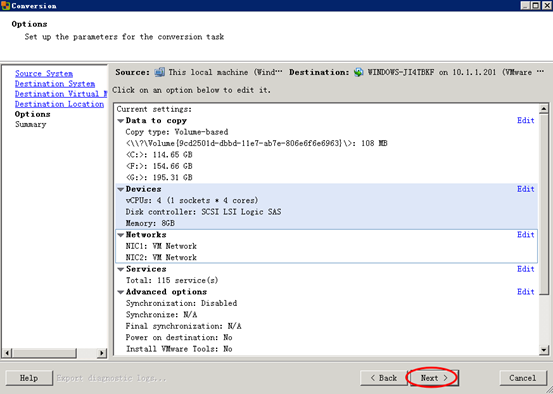Click the destination server globe icon

359,72
